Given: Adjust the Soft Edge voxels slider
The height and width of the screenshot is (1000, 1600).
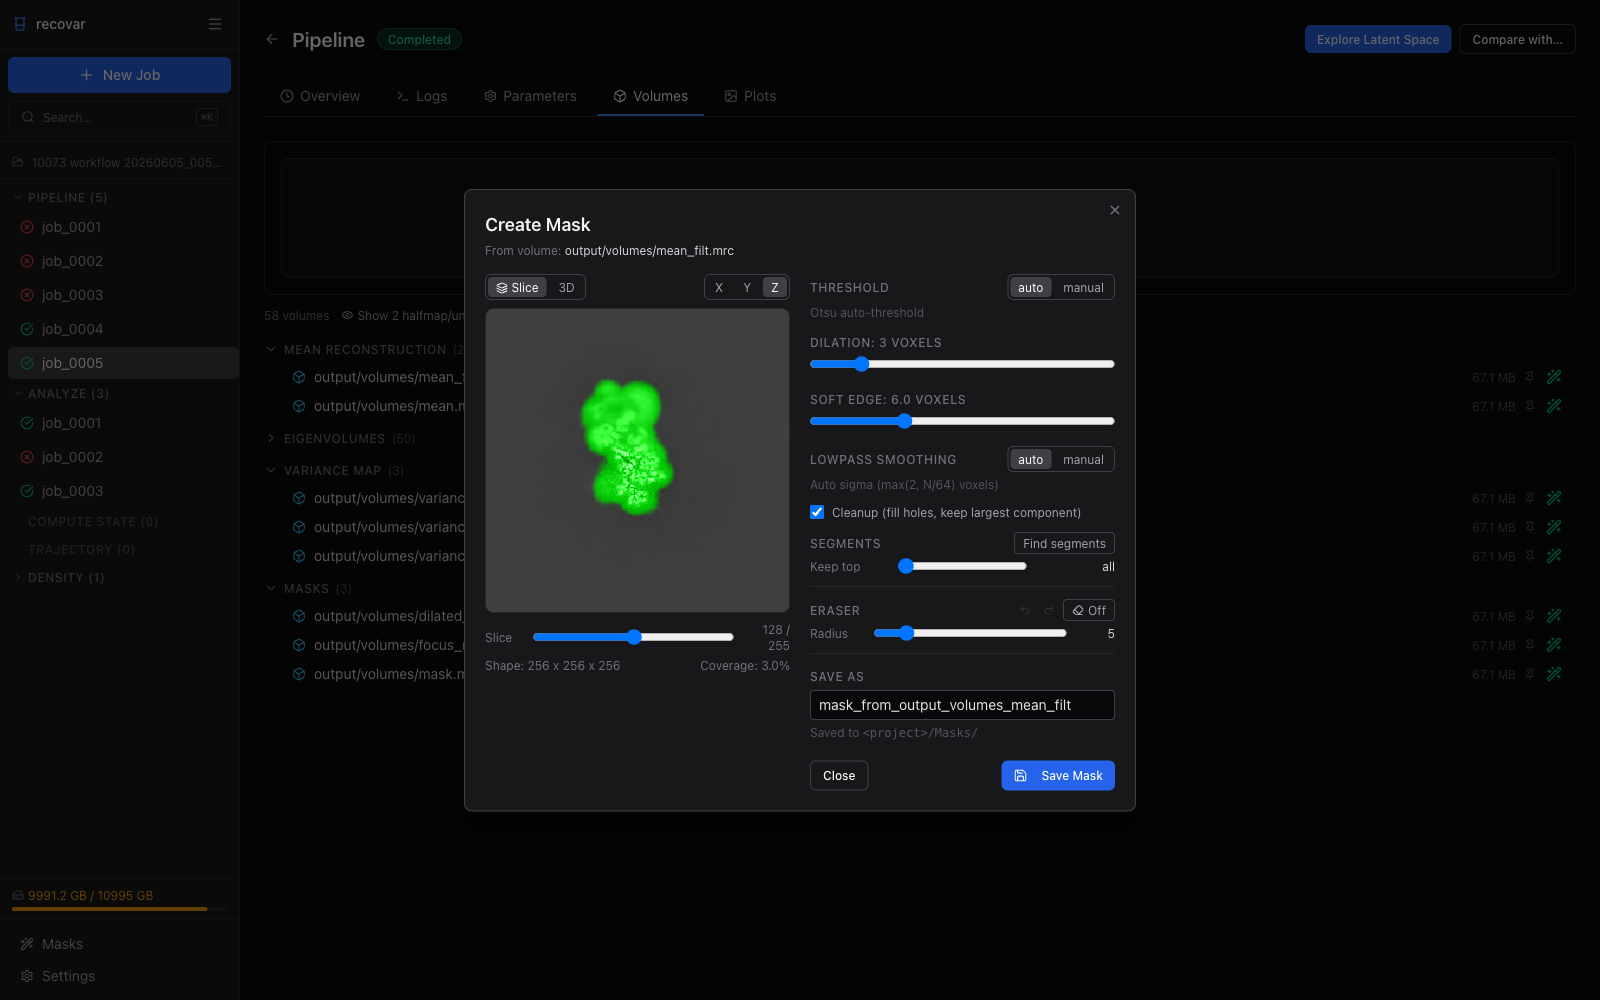Looking at the screenshot, I should click(962, 421).
